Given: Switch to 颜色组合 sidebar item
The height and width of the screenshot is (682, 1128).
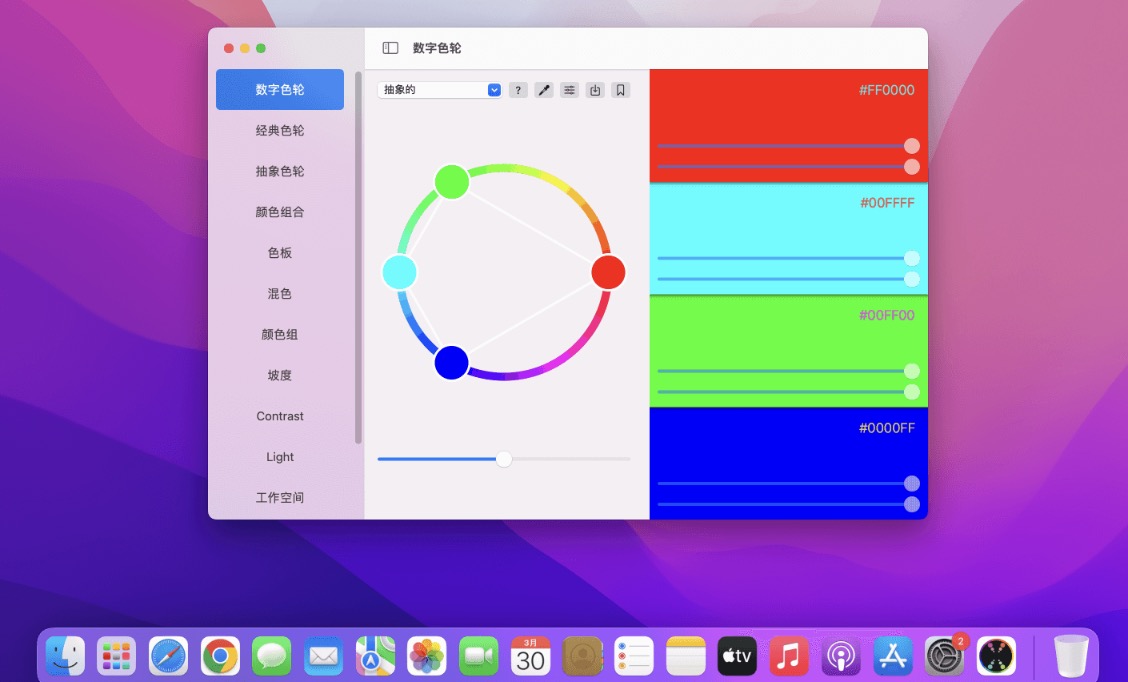Looking at the screenshot, I should [x=280, y=212].
